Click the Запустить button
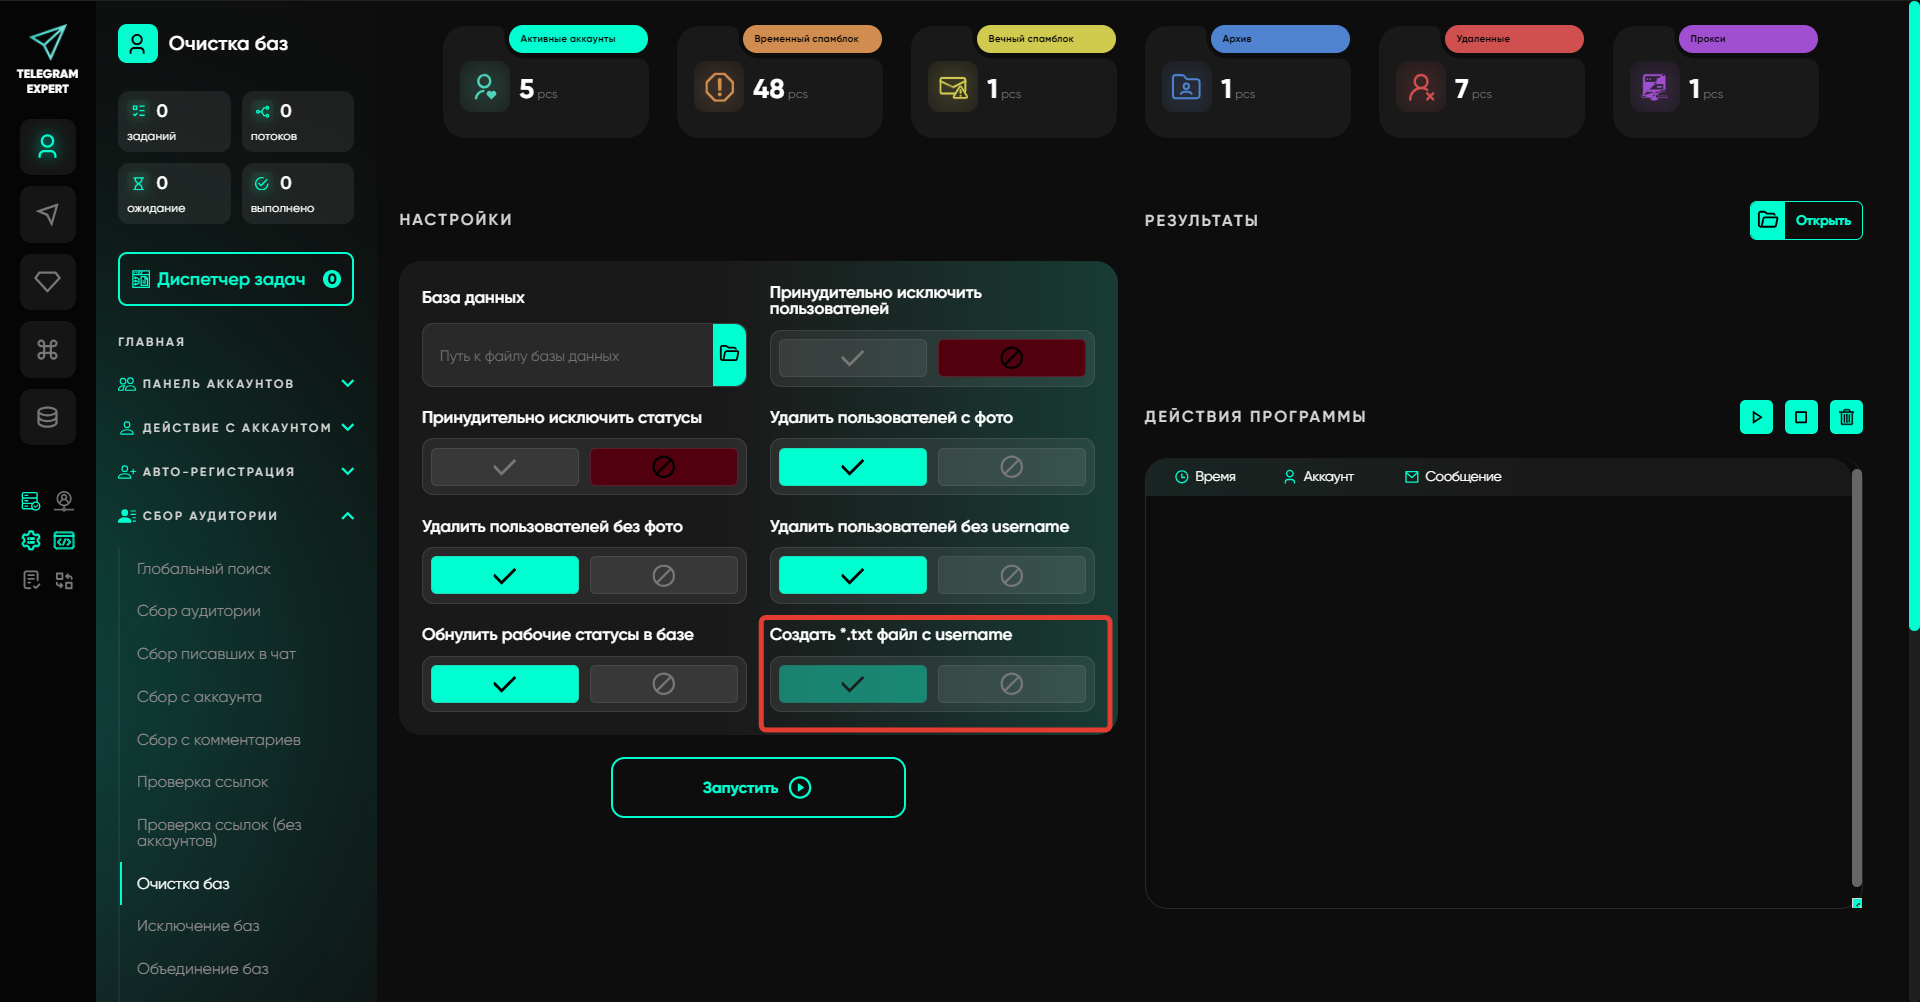The width and height of the screenshot is (1920, 1002). tap(758, 788)
